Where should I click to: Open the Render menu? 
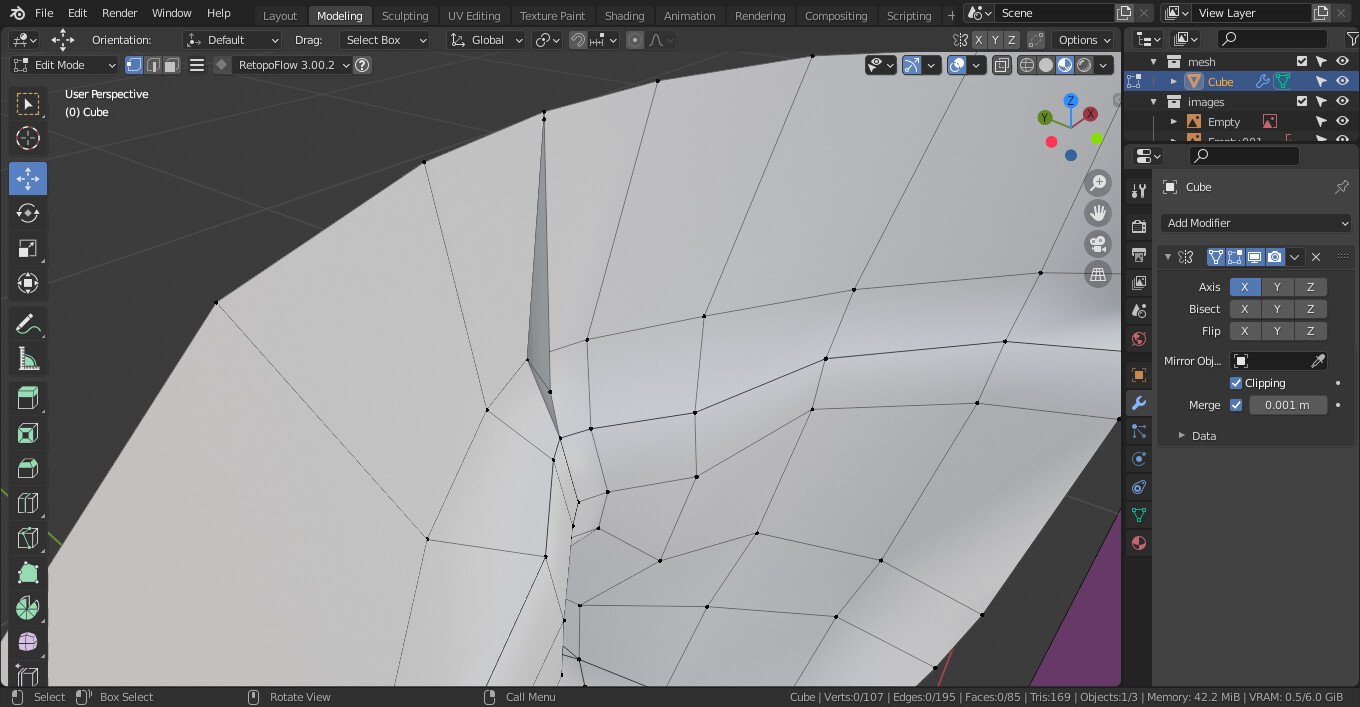click(x=119, y=13)
